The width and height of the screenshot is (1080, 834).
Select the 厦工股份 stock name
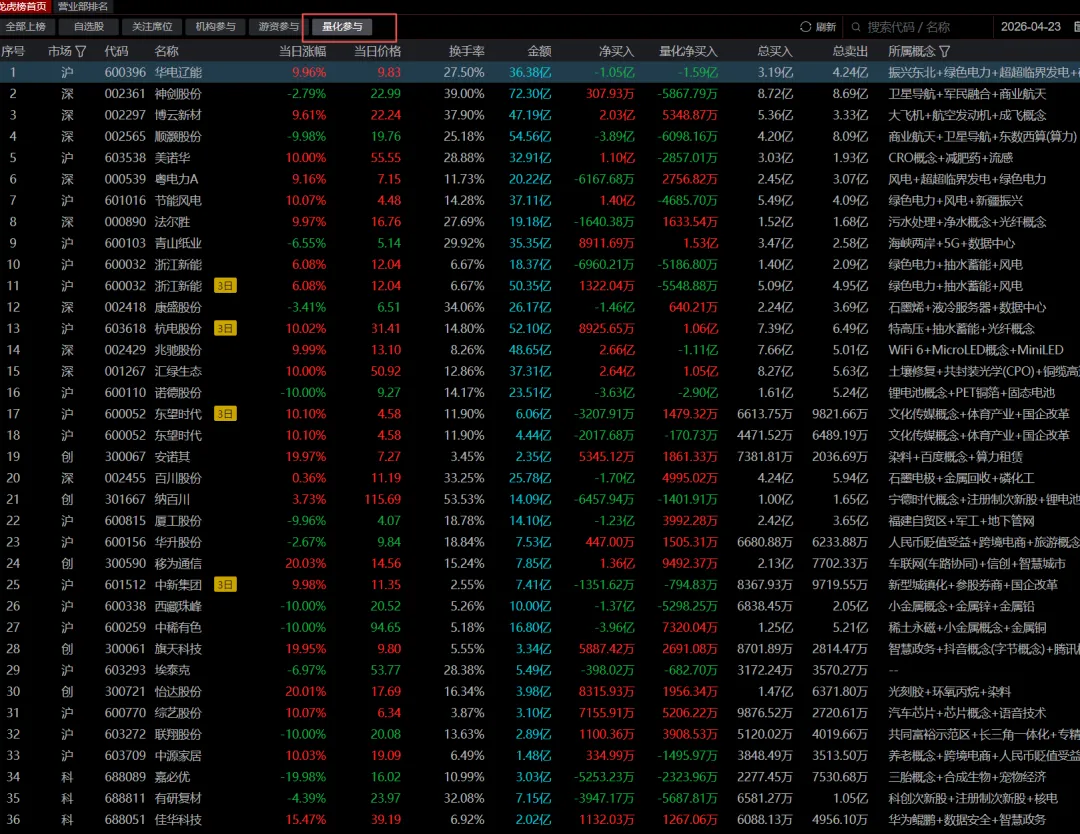tap(178, 521)
